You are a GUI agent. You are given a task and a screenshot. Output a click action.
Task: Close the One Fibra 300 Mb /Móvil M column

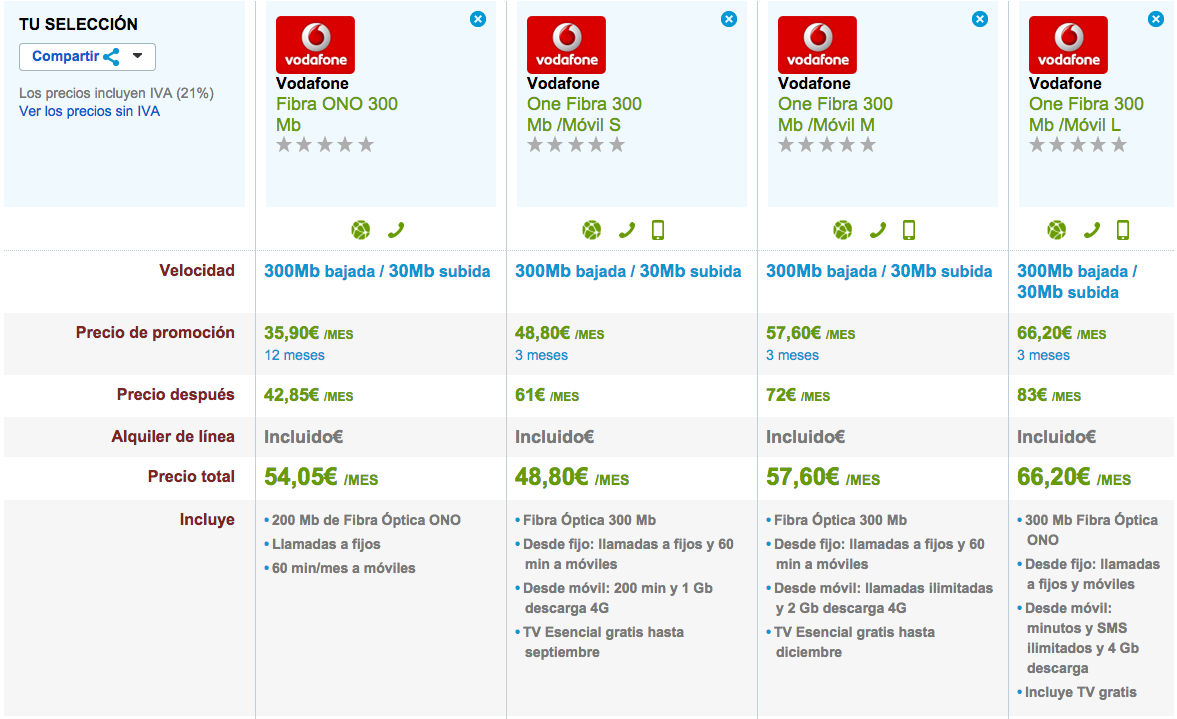point(980,19)
